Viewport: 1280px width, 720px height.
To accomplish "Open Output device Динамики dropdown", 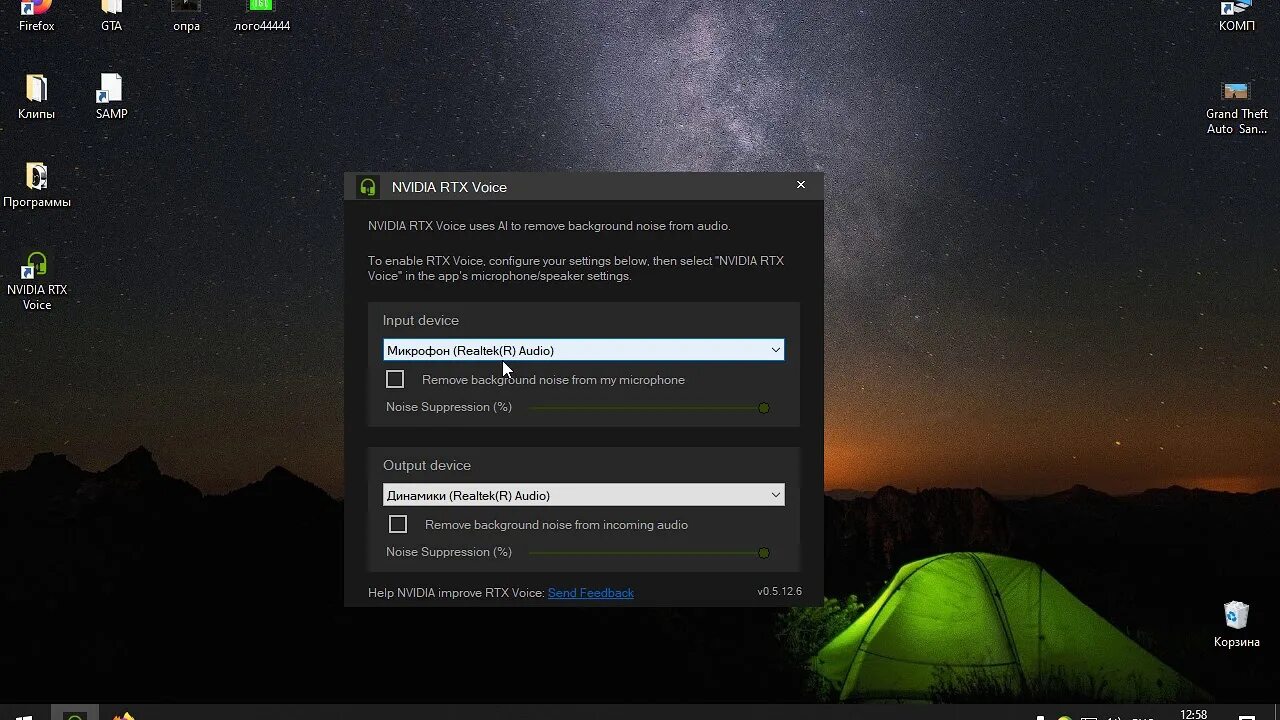I will (583, 495).
